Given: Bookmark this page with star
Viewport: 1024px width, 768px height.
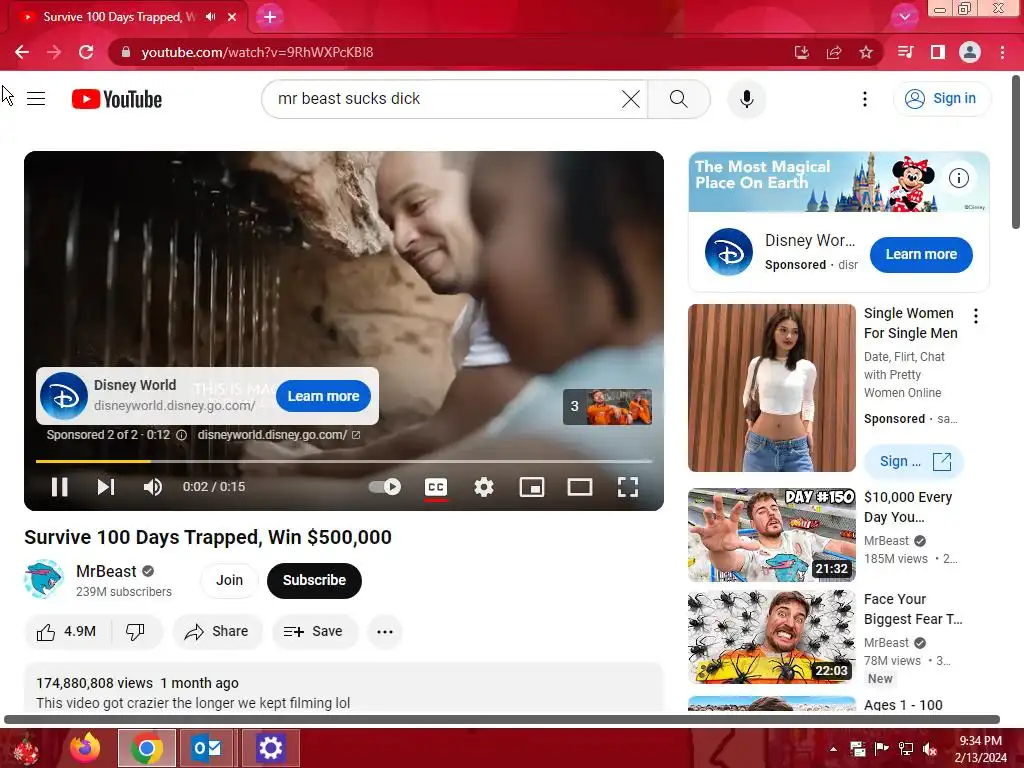Looking at the screenshot, I should pyautogui.click(x=866, y=52).
